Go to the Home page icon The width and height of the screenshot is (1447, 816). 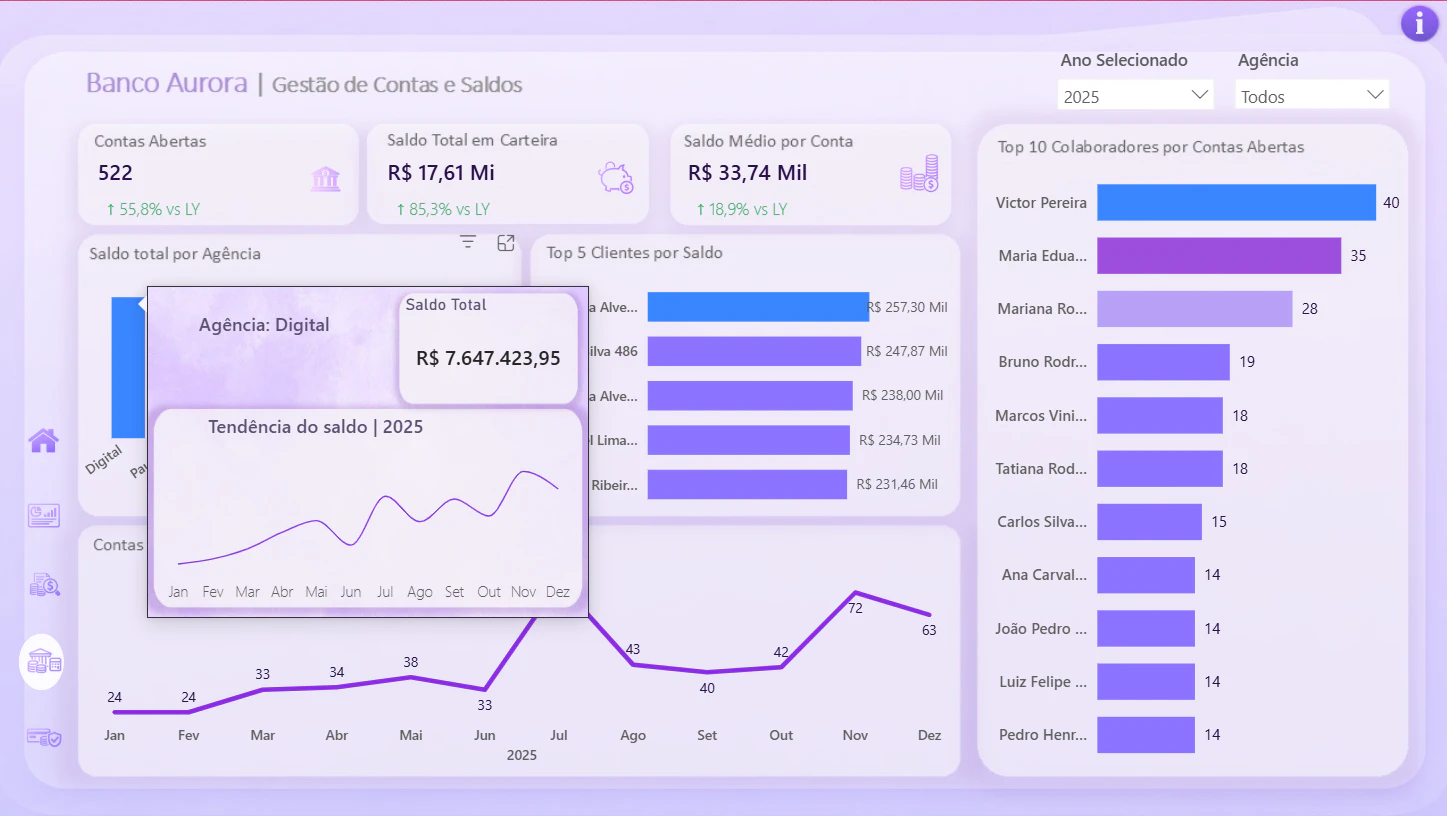43,440
